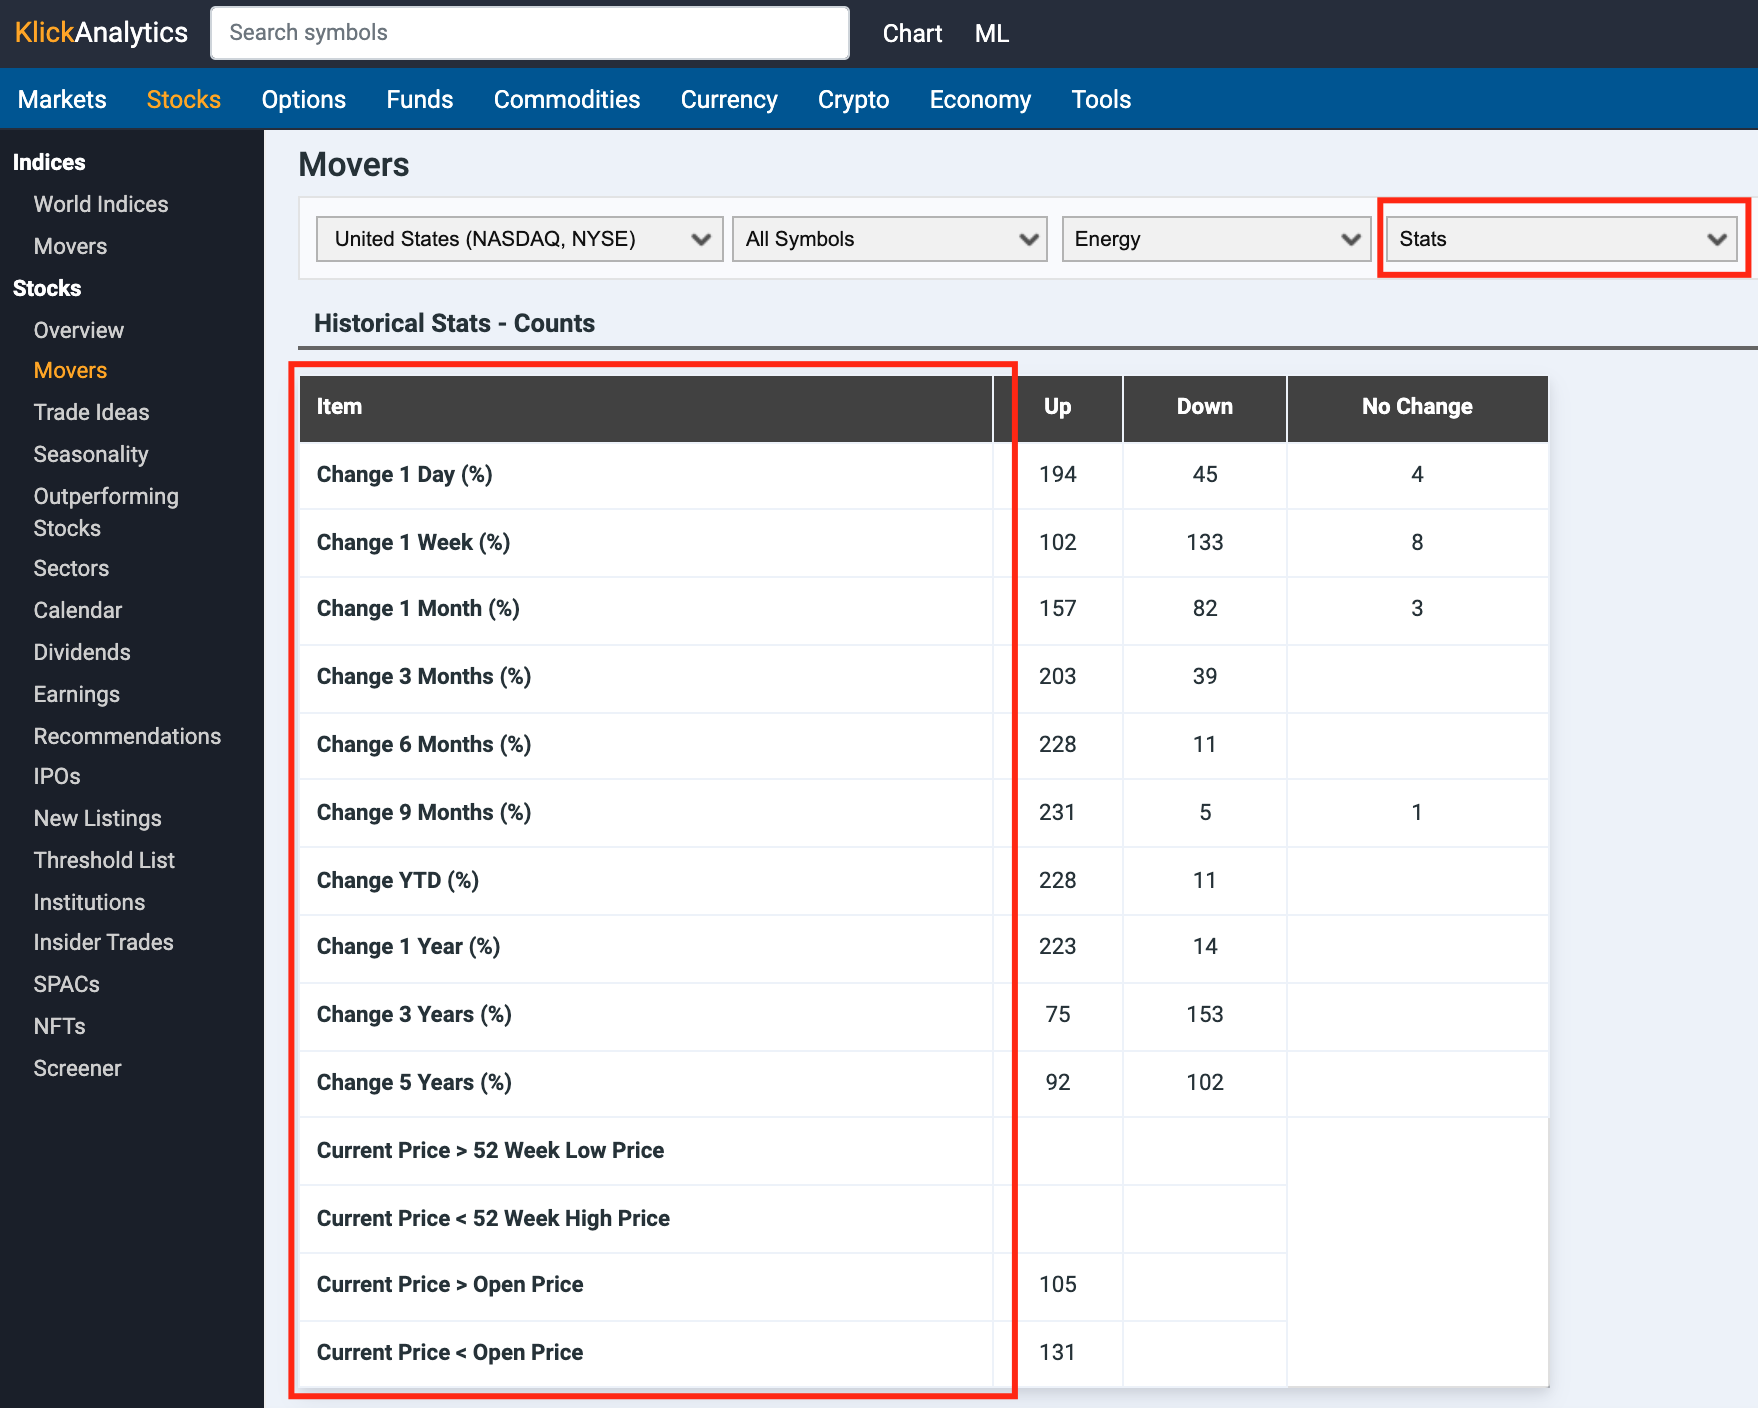Click the KlickAnalytics logo
The width and height of the screenshot is (1758, 1408).
[101, 33]
